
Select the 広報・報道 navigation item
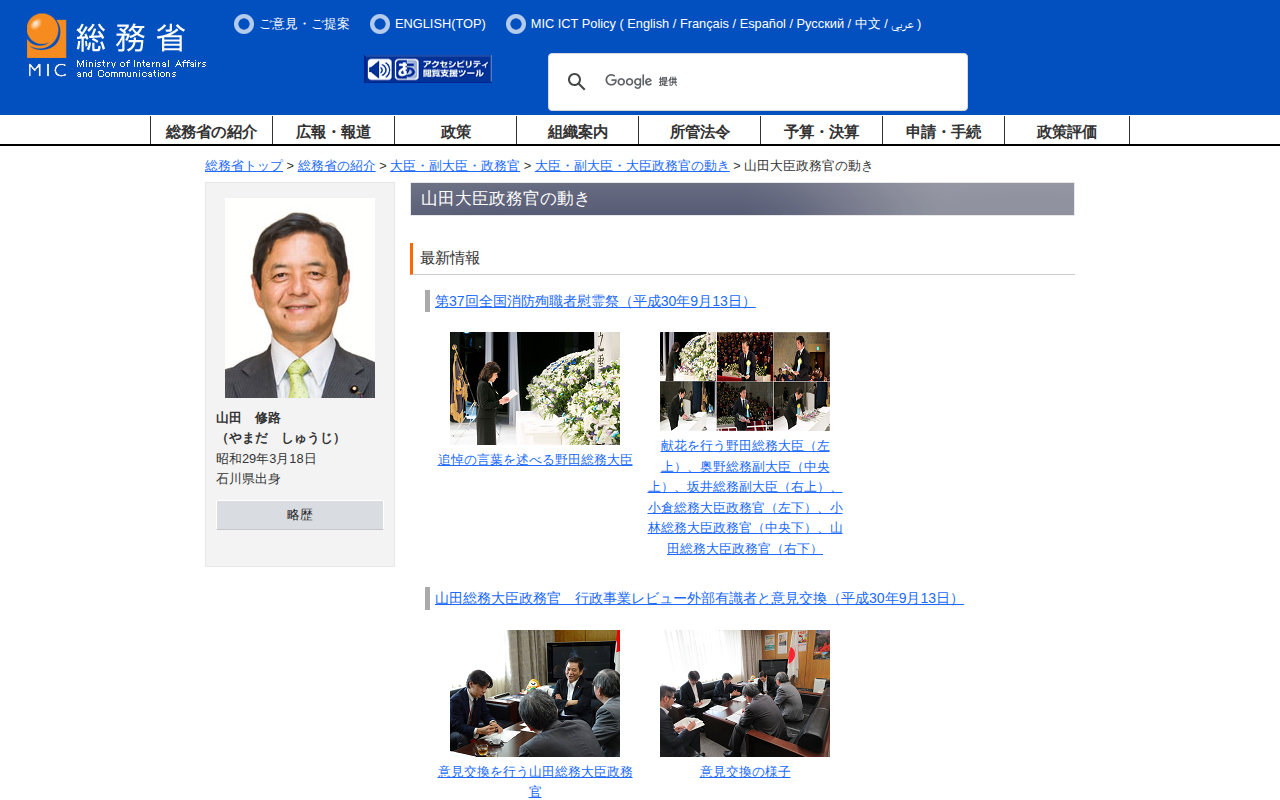pos(333,131)
